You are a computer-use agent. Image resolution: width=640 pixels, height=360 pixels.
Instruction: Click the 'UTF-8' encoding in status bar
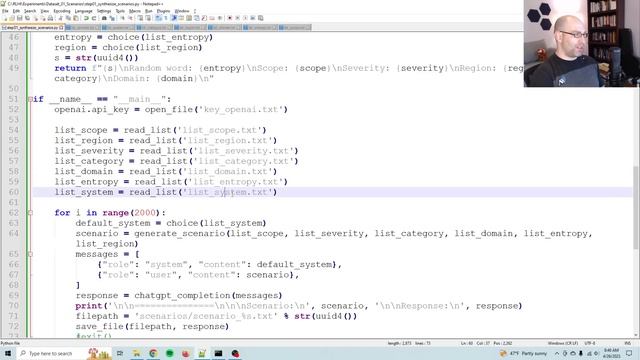(x=590, y=343)
